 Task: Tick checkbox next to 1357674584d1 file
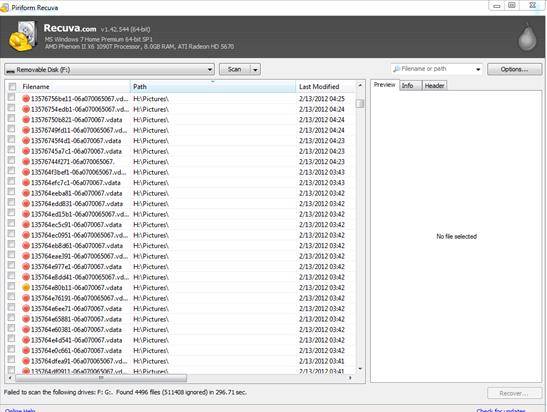12,139
